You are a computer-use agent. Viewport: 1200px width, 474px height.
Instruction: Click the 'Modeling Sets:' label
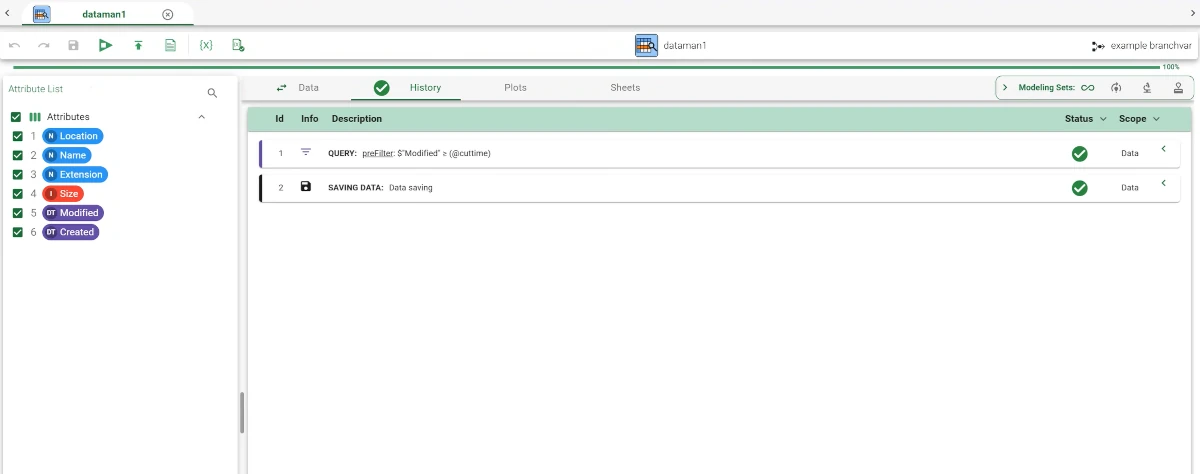click(1047, 88)
